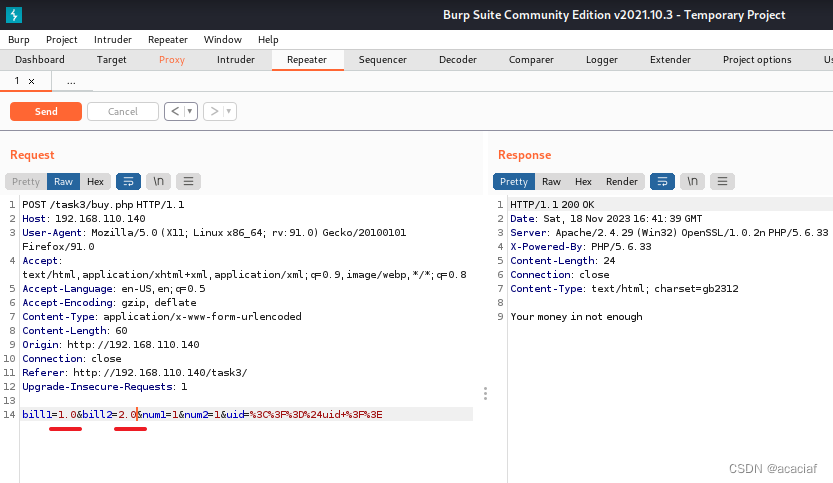Send the request with the Send button
The image size is (833, 483).
pos(46,112)
